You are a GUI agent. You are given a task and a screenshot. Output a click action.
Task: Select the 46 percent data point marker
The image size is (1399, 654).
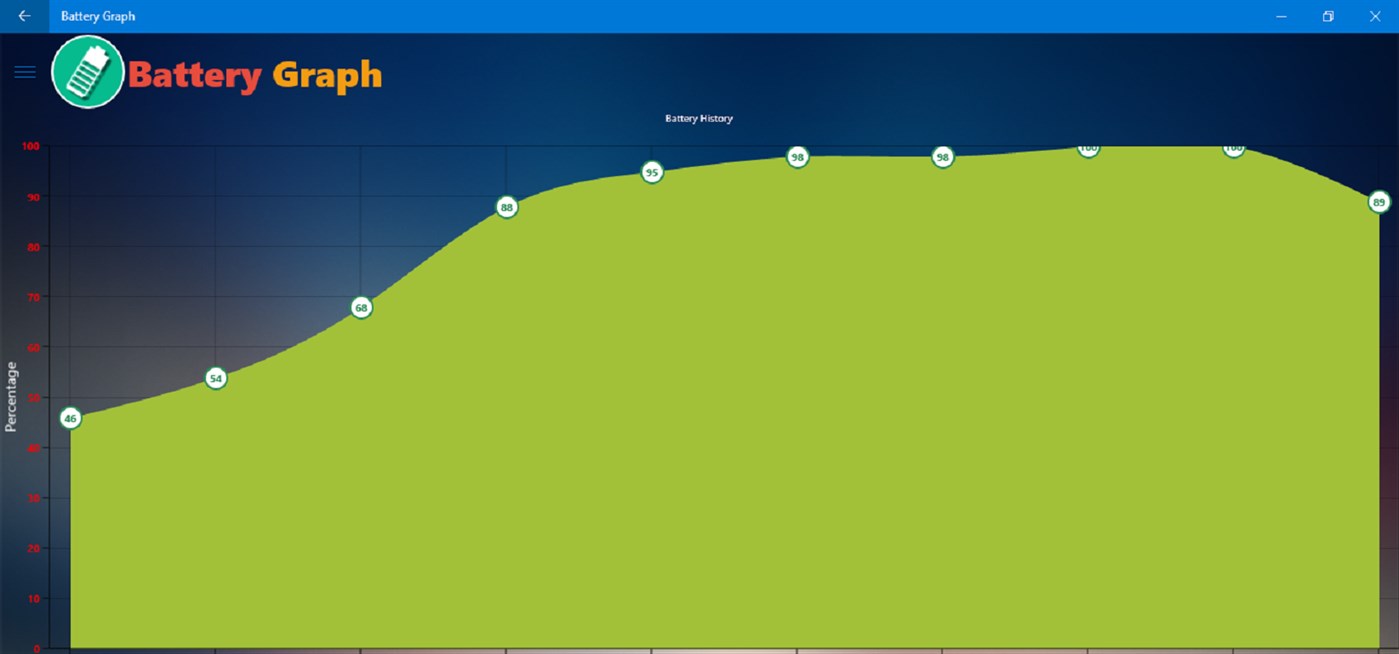tap(70, 418)
